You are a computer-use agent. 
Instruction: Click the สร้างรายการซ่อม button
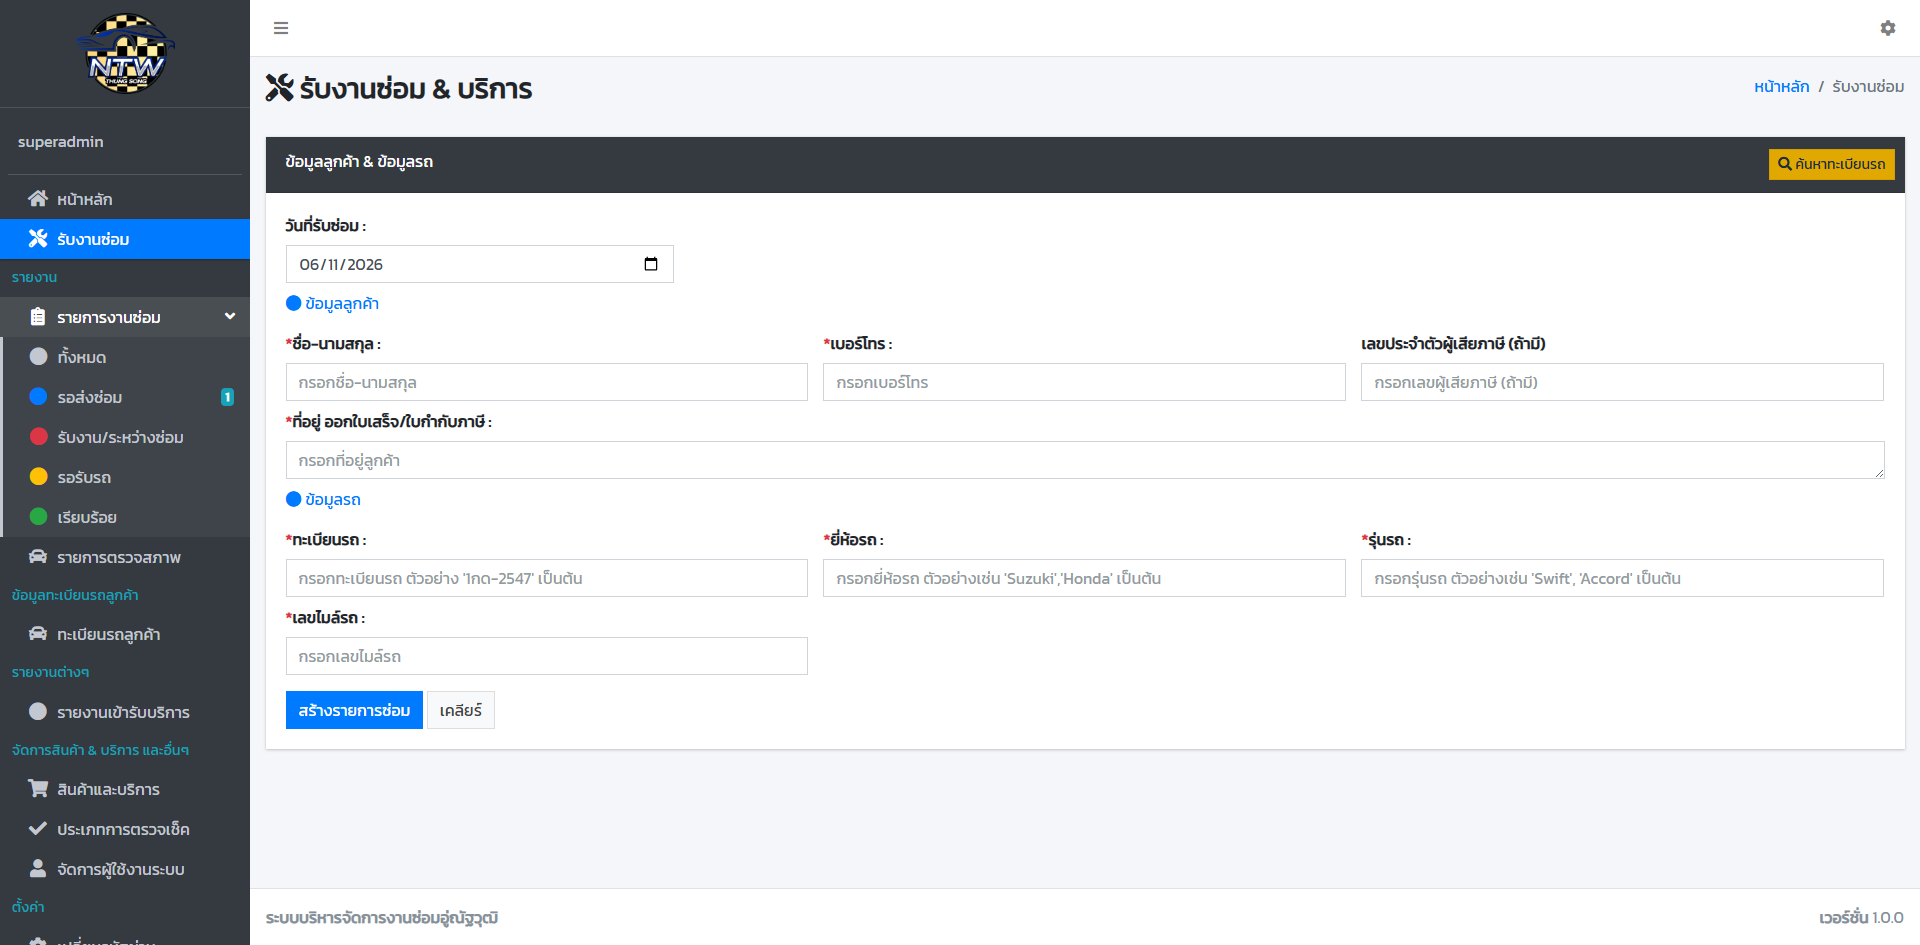pyautogui.click(x=354, y=710)
